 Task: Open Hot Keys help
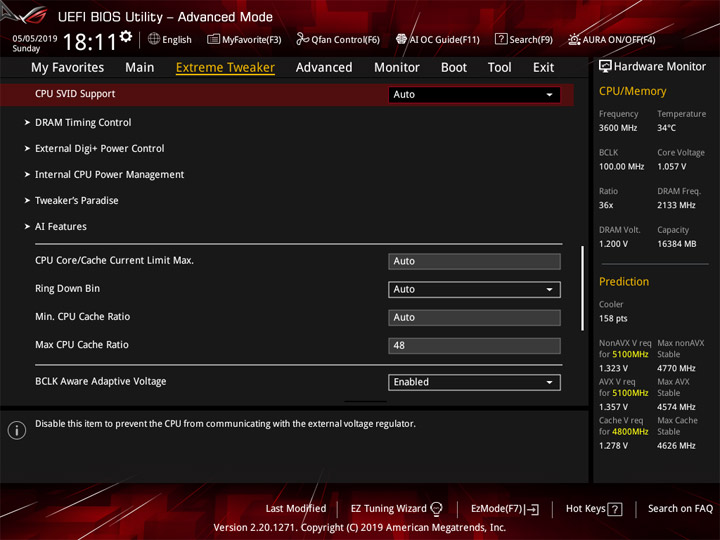click(x=585, y=509)
